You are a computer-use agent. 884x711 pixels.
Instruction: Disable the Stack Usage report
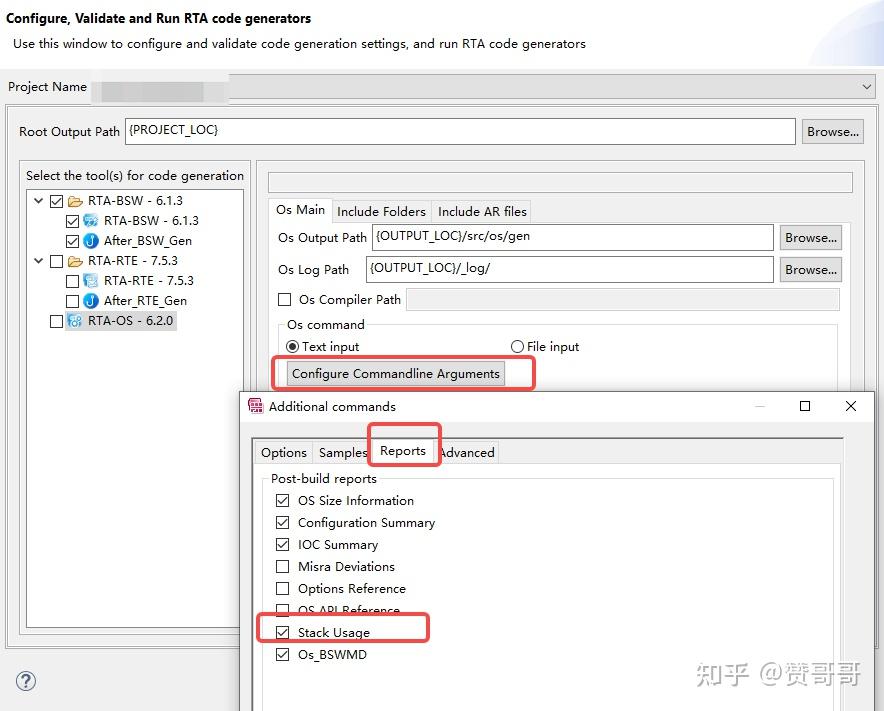coord(283,632)
